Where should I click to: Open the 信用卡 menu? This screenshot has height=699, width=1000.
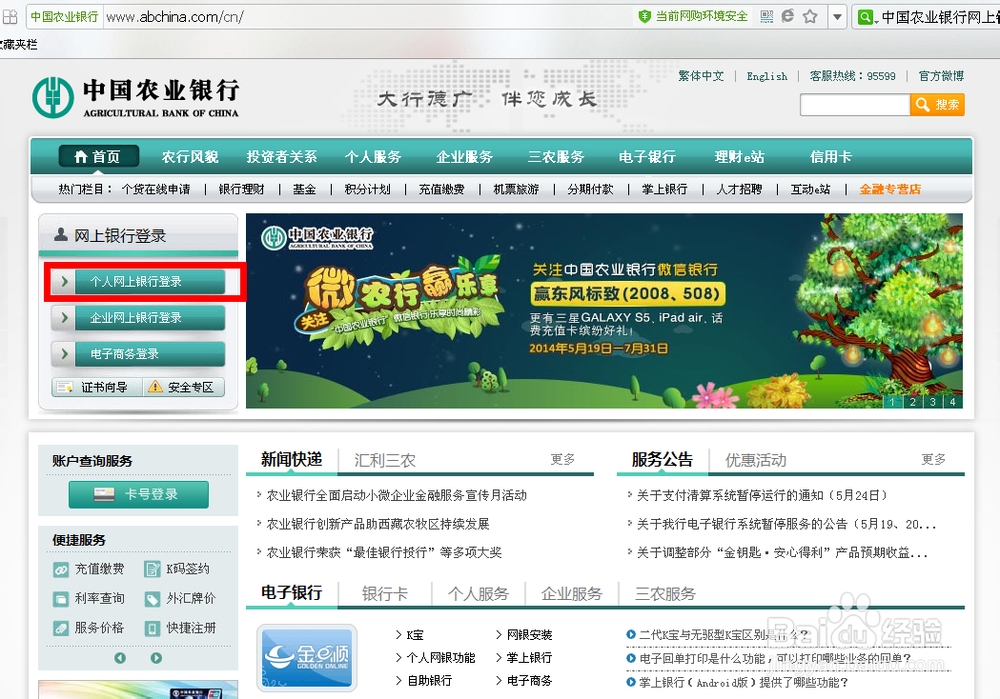point(830,156)
